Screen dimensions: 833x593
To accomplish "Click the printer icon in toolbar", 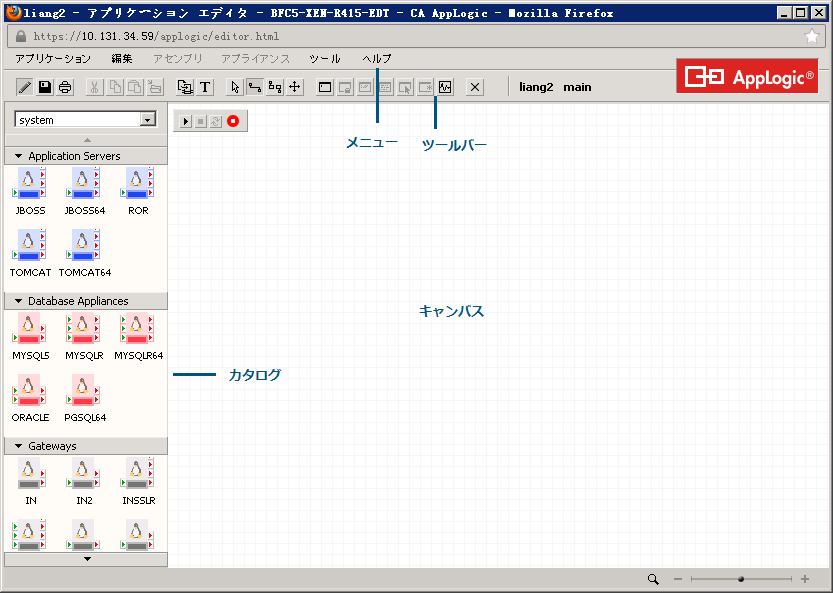I will tap(65, 87).
